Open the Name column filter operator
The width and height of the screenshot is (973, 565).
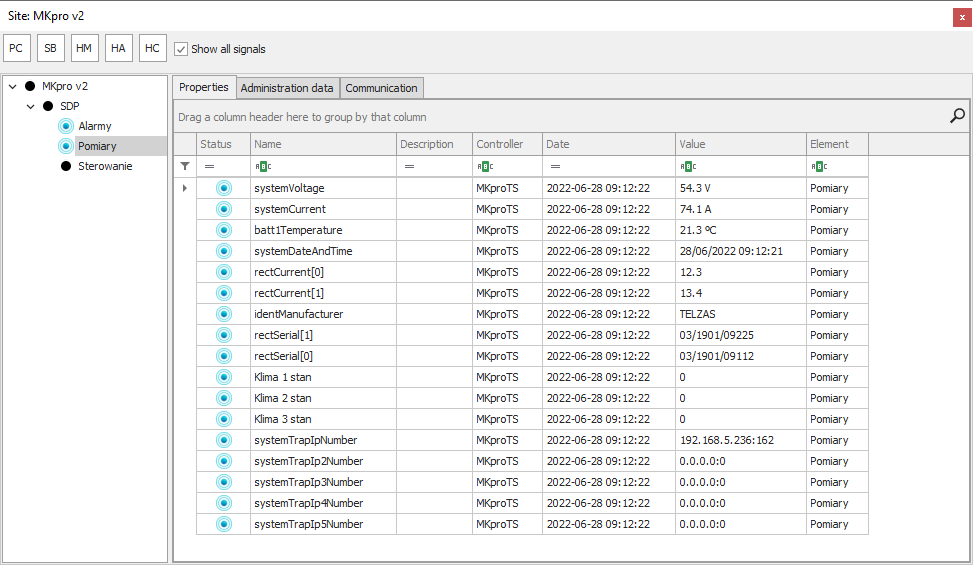(x=263, y=166)
